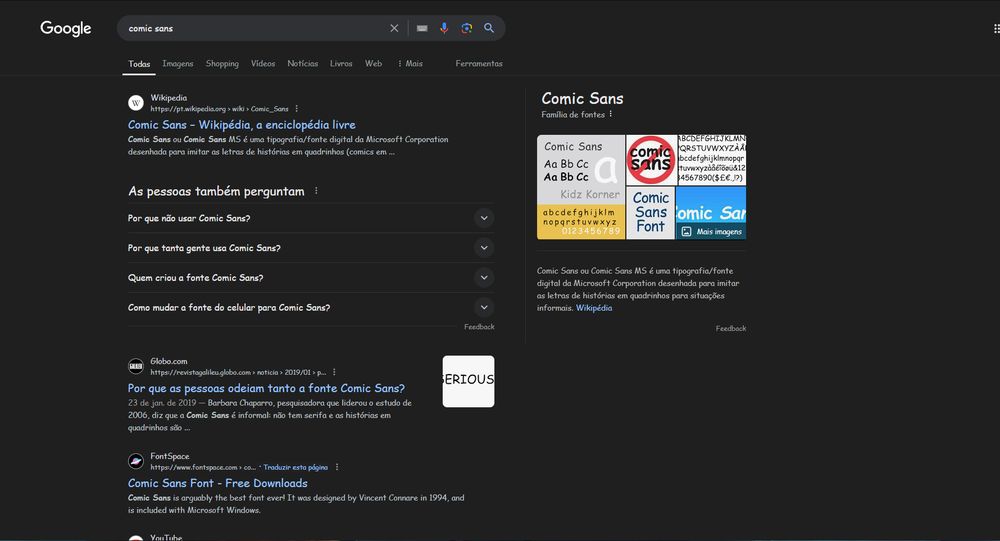Click the Wikipedia favicon

136,103
